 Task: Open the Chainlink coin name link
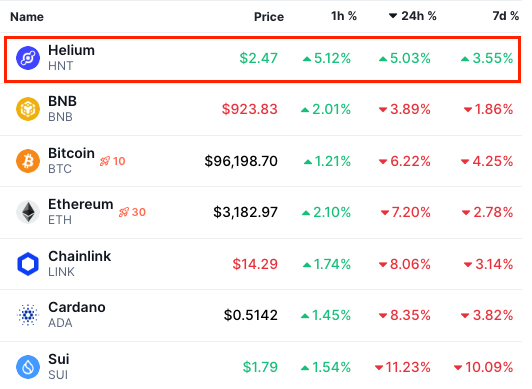79,256
